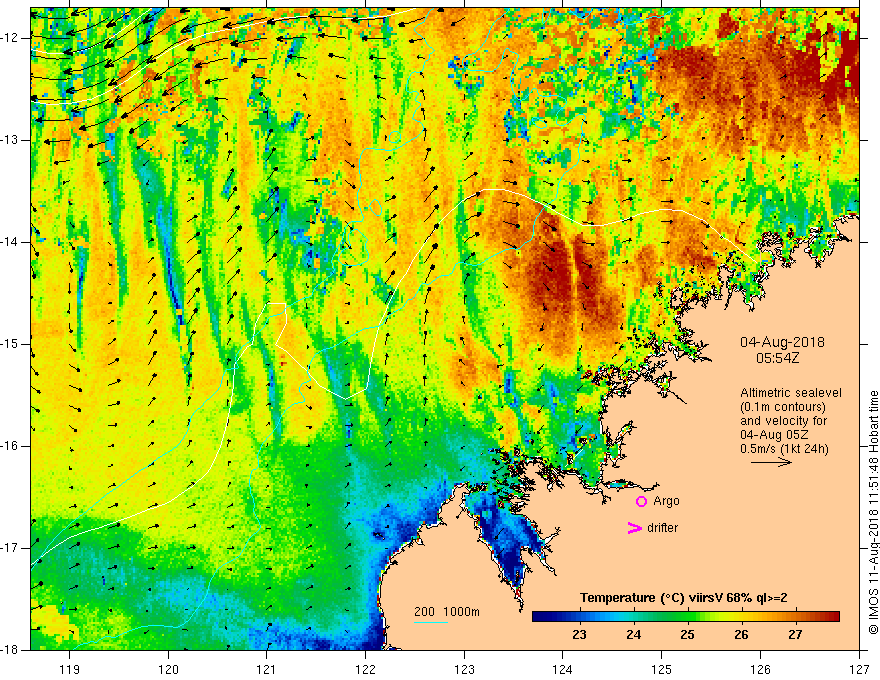Image resolution: width=880 pixels, height=680 pixels.
Task: Click the 'Argo' legend label
Action: [x=666, y=501]
